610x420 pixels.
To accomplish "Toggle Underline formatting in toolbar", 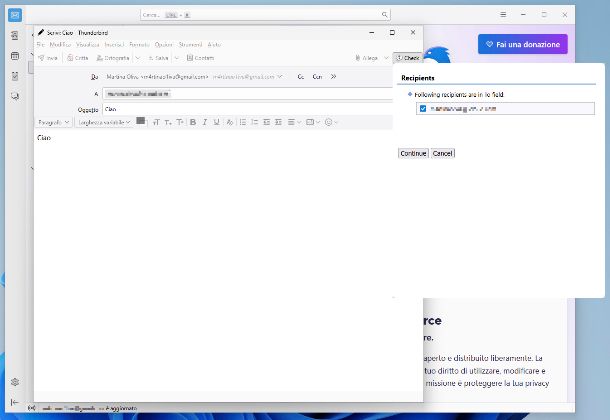I will (x=216, y=122).
